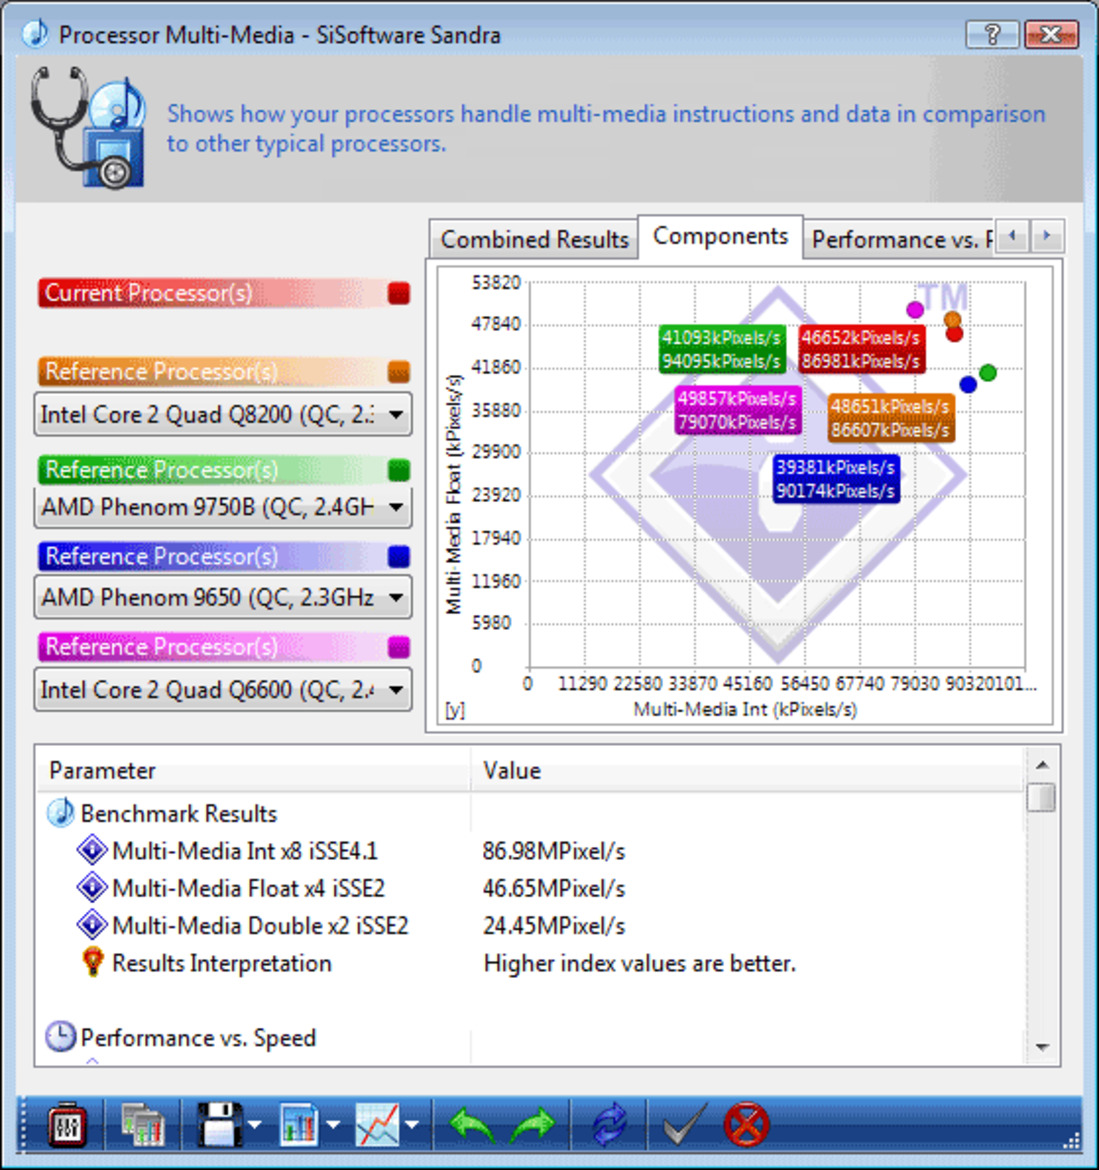The height and width of the screenshot is (1170, 1099).
Task: Click the blue 39381kPixels/s chart label
Action: pyautogui.click(x=836, y=479)
